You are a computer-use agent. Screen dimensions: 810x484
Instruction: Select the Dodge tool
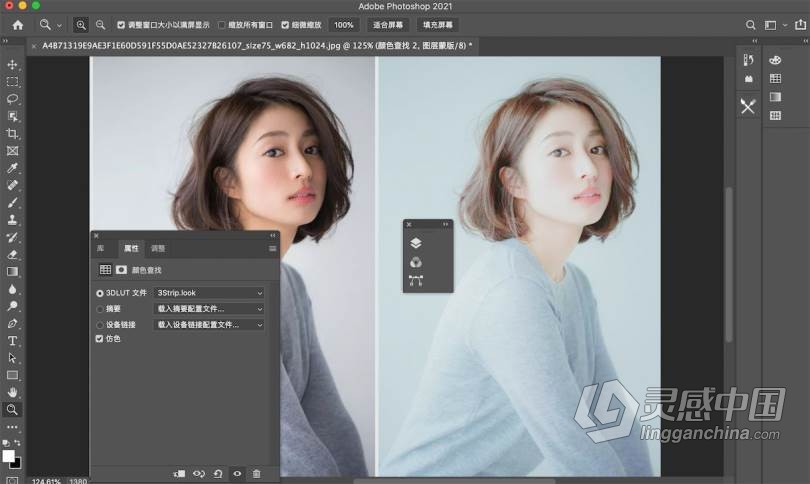[12, 306]
